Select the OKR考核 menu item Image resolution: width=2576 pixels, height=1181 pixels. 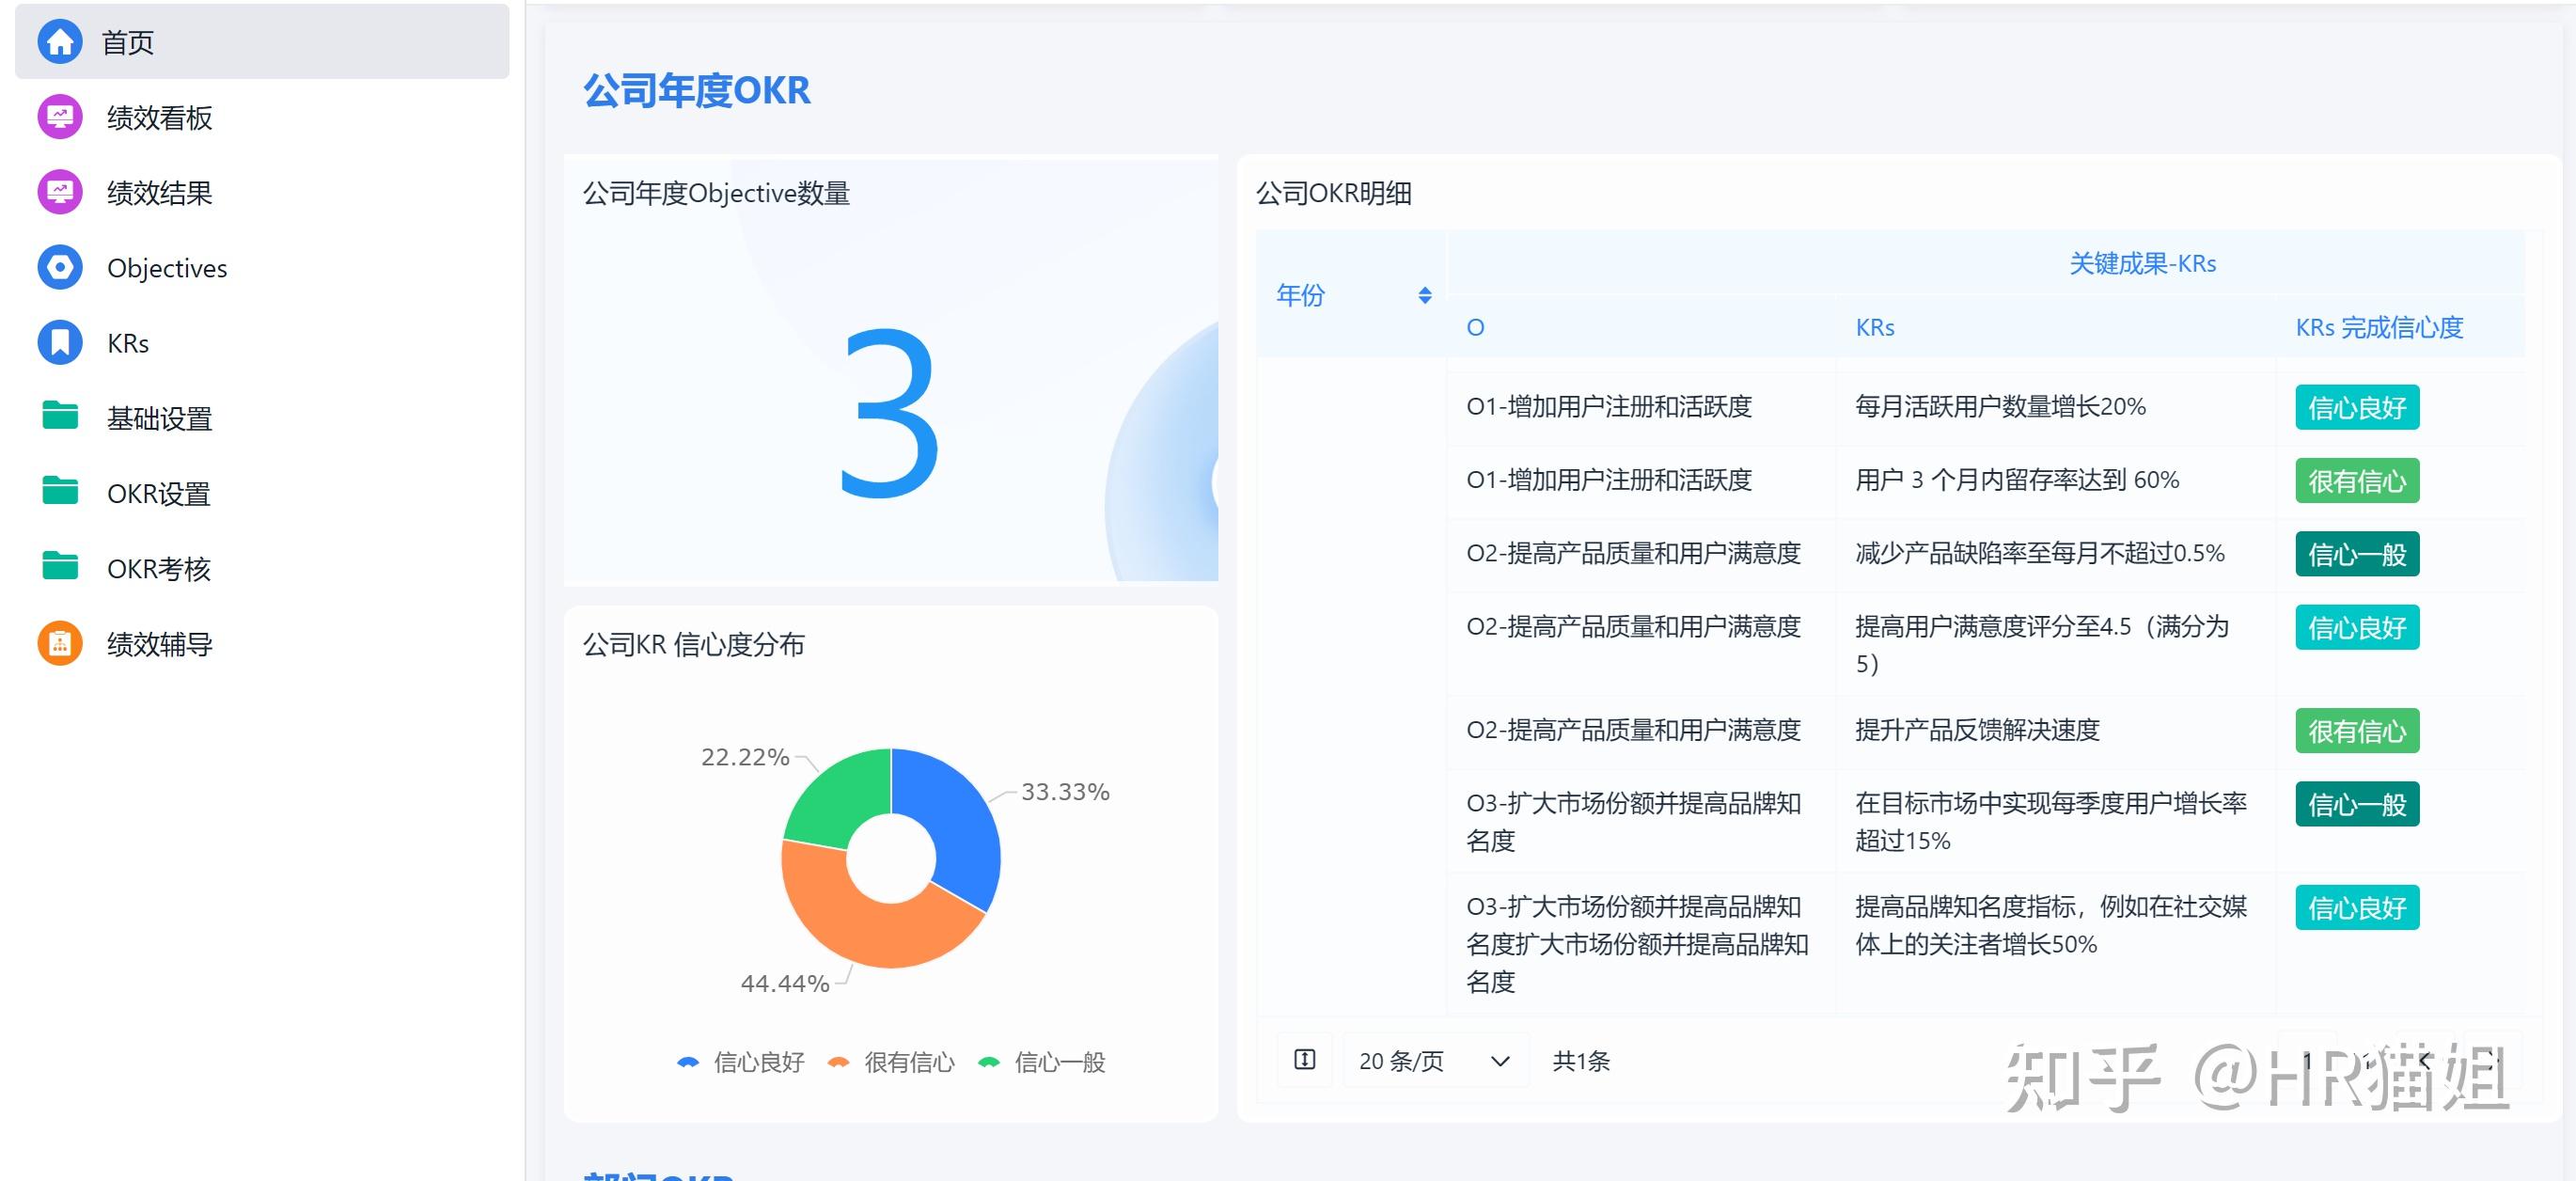point(159,568)
